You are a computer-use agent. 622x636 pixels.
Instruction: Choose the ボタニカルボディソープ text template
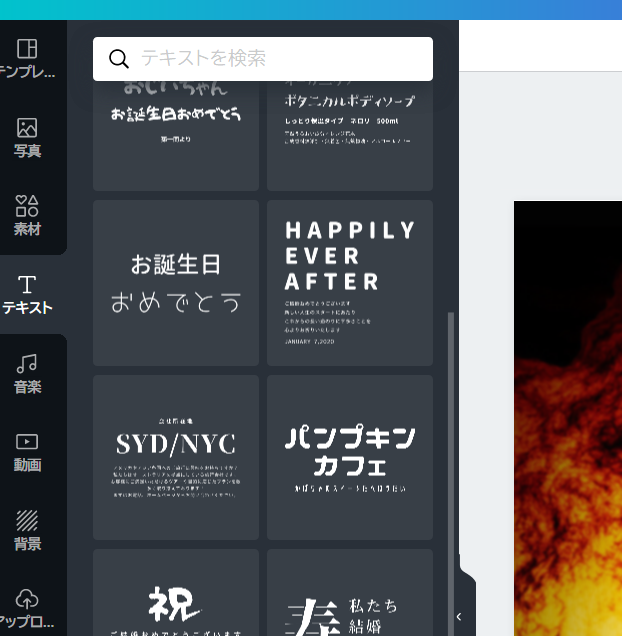pos(350,135)
